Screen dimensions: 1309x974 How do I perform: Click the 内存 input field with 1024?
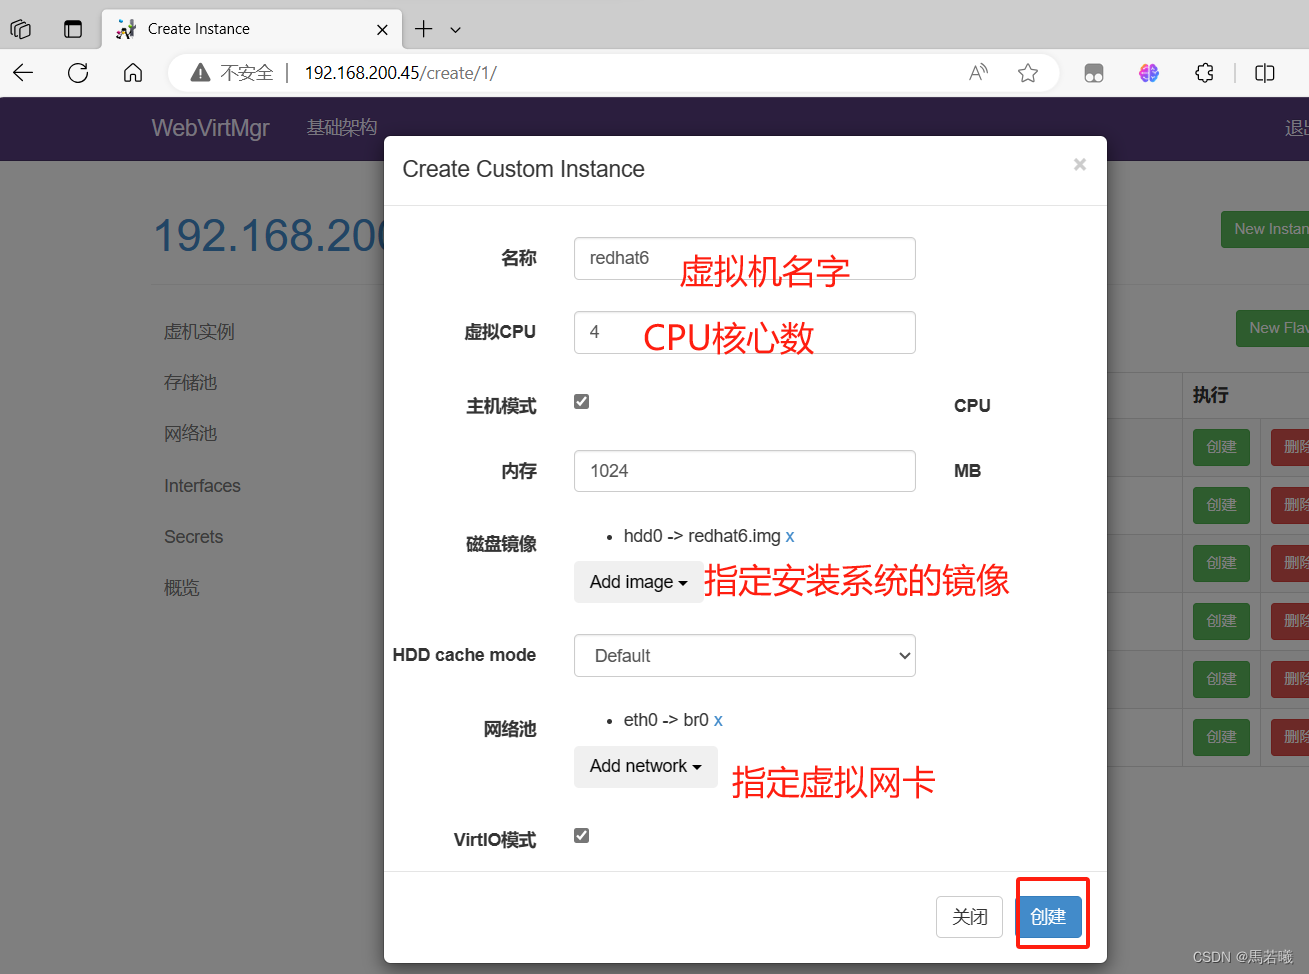(x=745, y=471)
